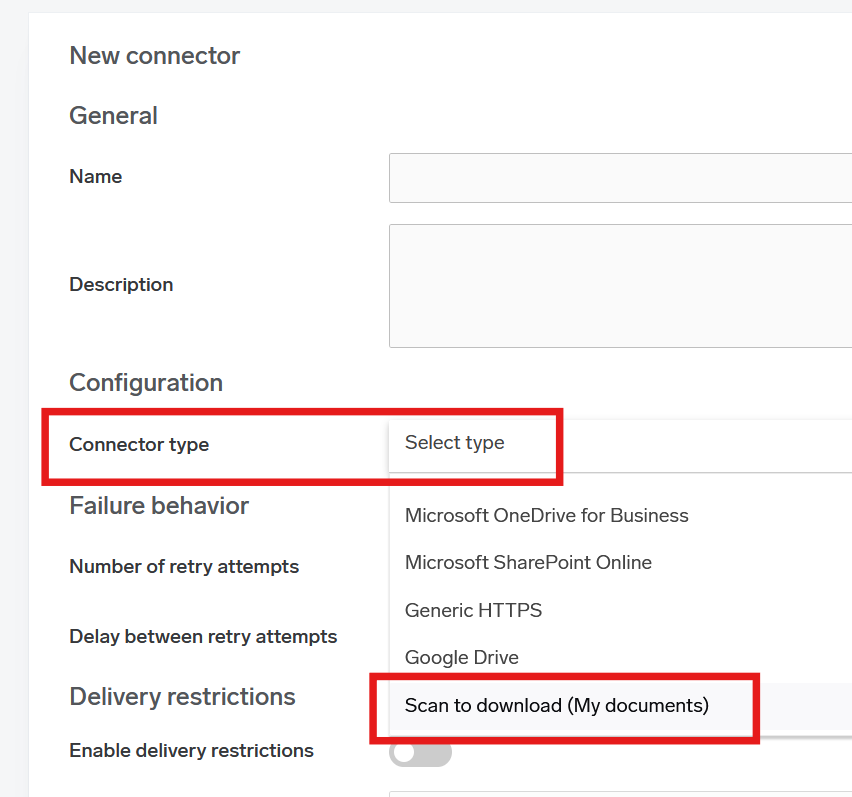
Task: Choose Microsoft OneDrive for Business option
Action: pyautogui.click(x=547, y=516)
